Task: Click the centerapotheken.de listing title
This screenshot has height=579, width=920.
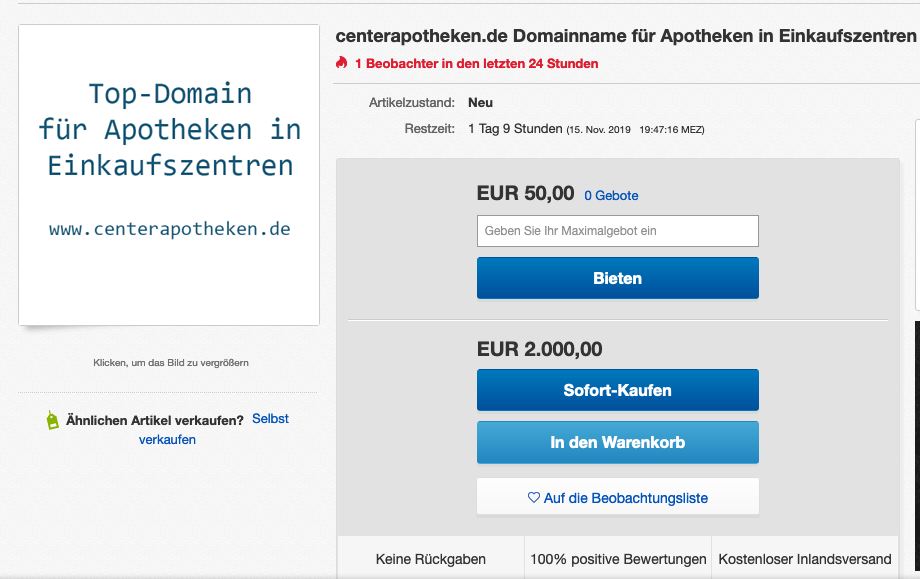Action: [626, 36]
